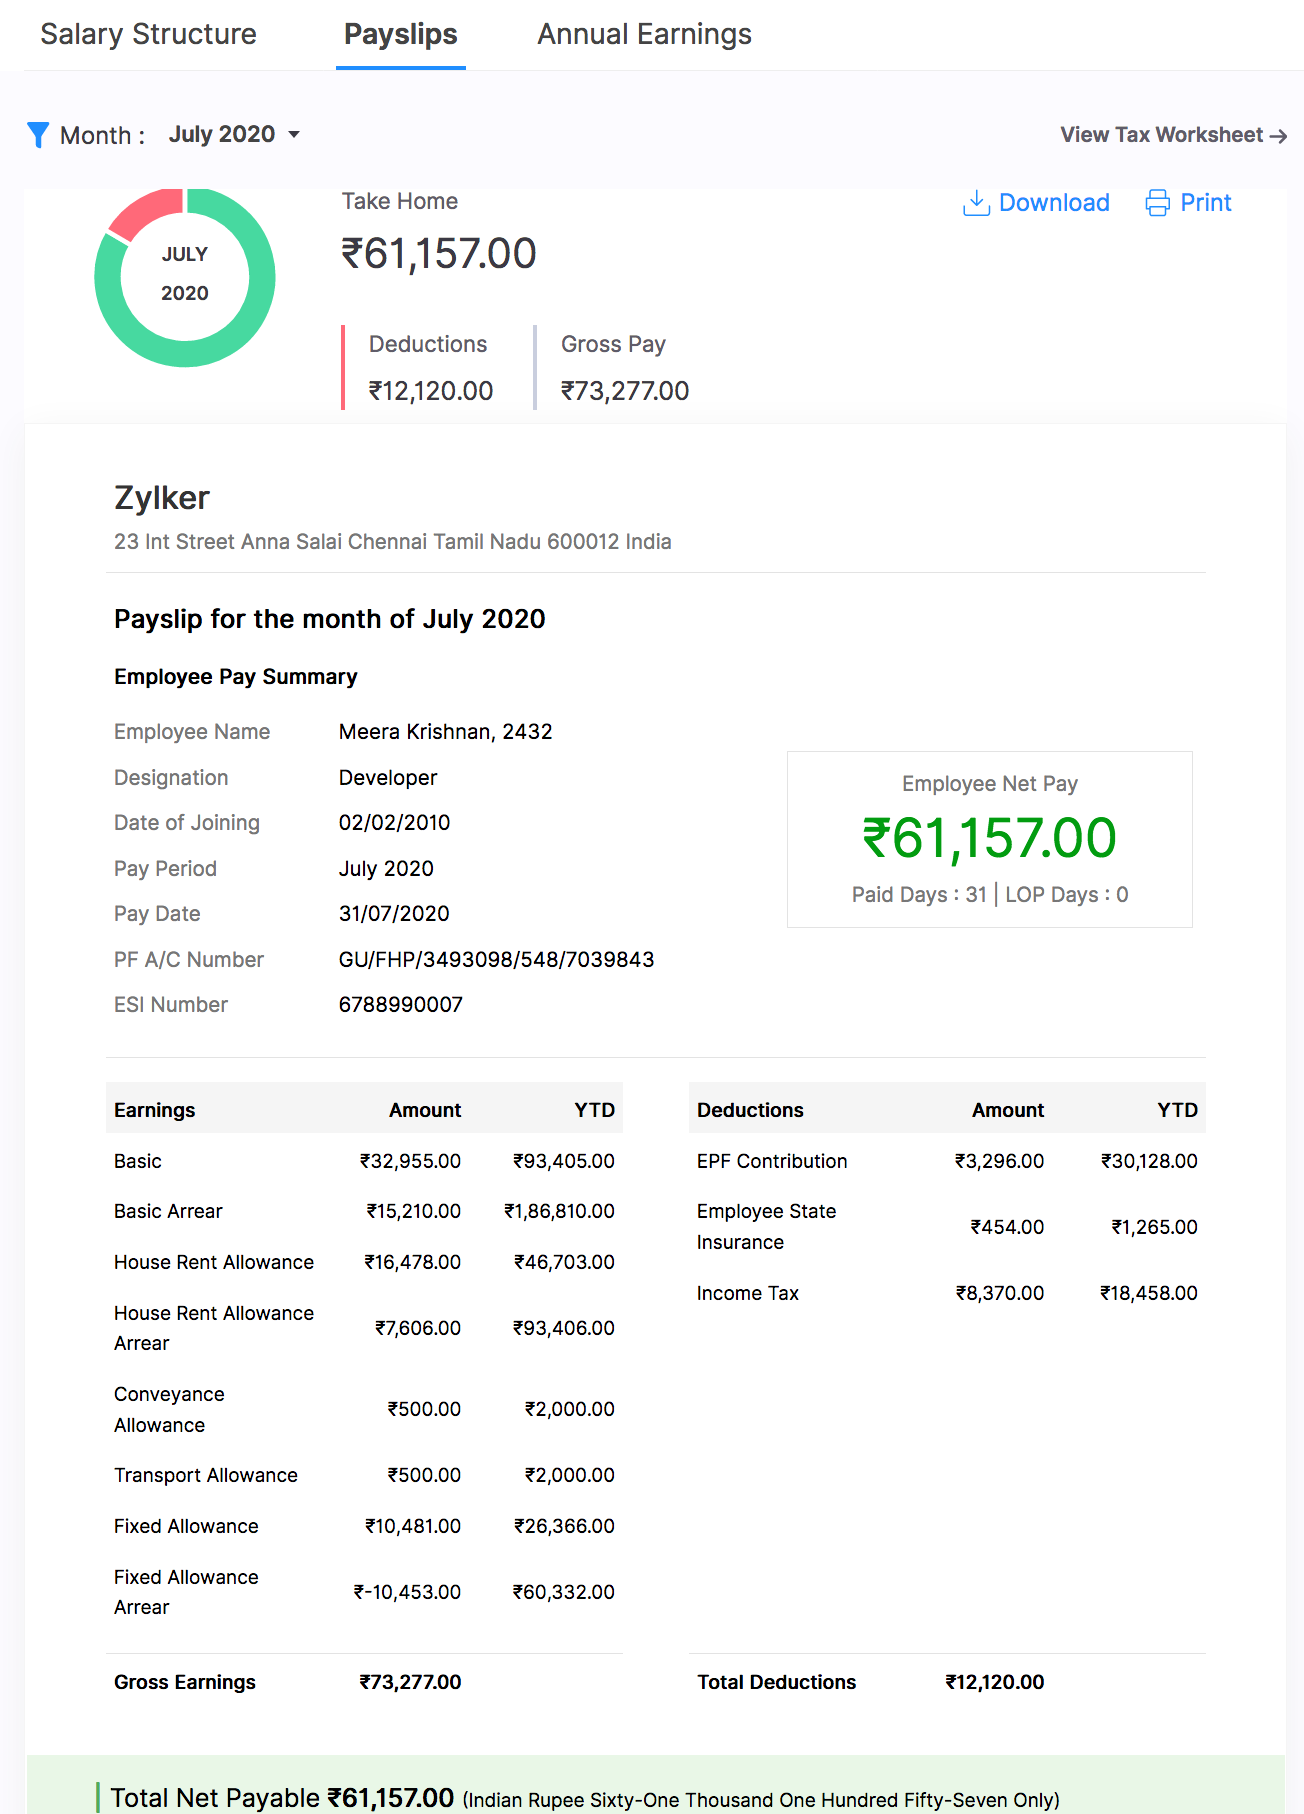Image resolution: width=1304 pixels, height=1814 pixels.
Task: Click the printer icon
Action: (1157, 203)
